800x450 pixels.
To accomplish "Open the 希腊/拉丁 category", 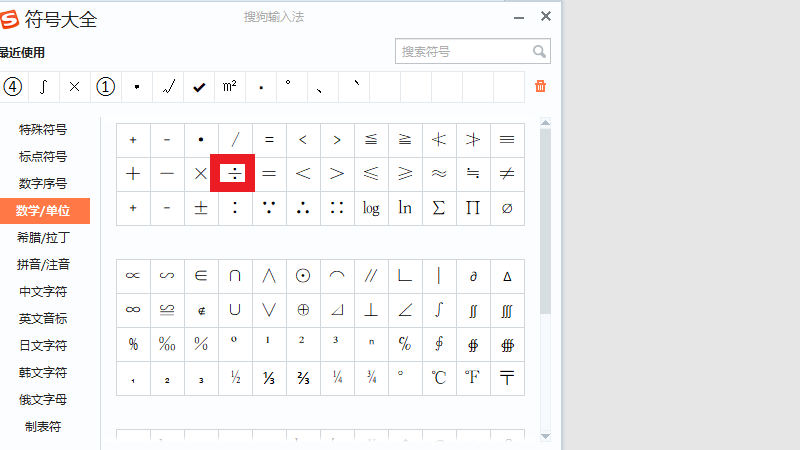I will point(43,238).
